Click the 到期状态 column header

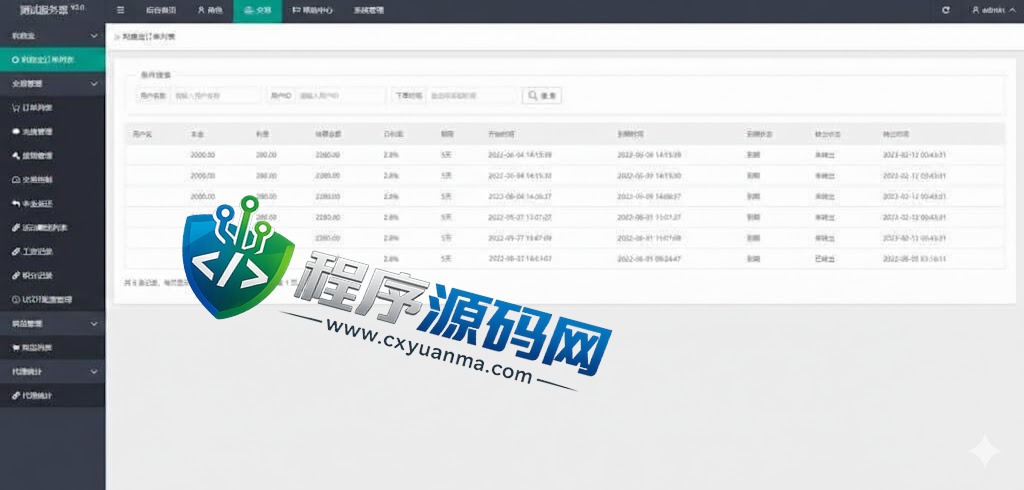760,134
